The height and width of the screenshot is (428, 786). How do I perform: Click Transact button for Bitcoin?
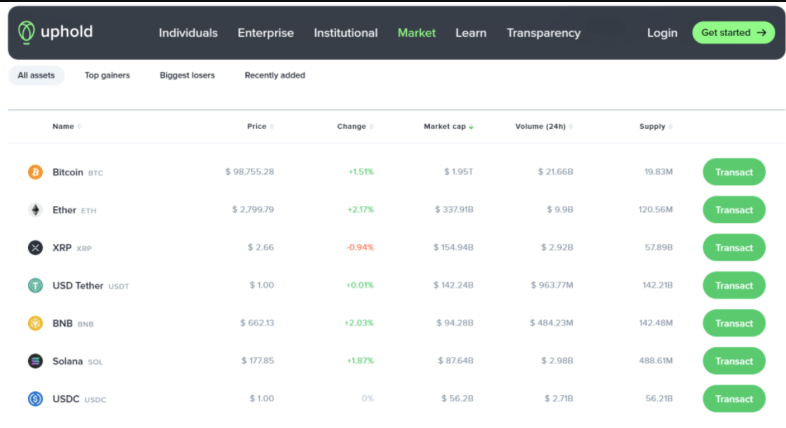(x=734, y=172)
